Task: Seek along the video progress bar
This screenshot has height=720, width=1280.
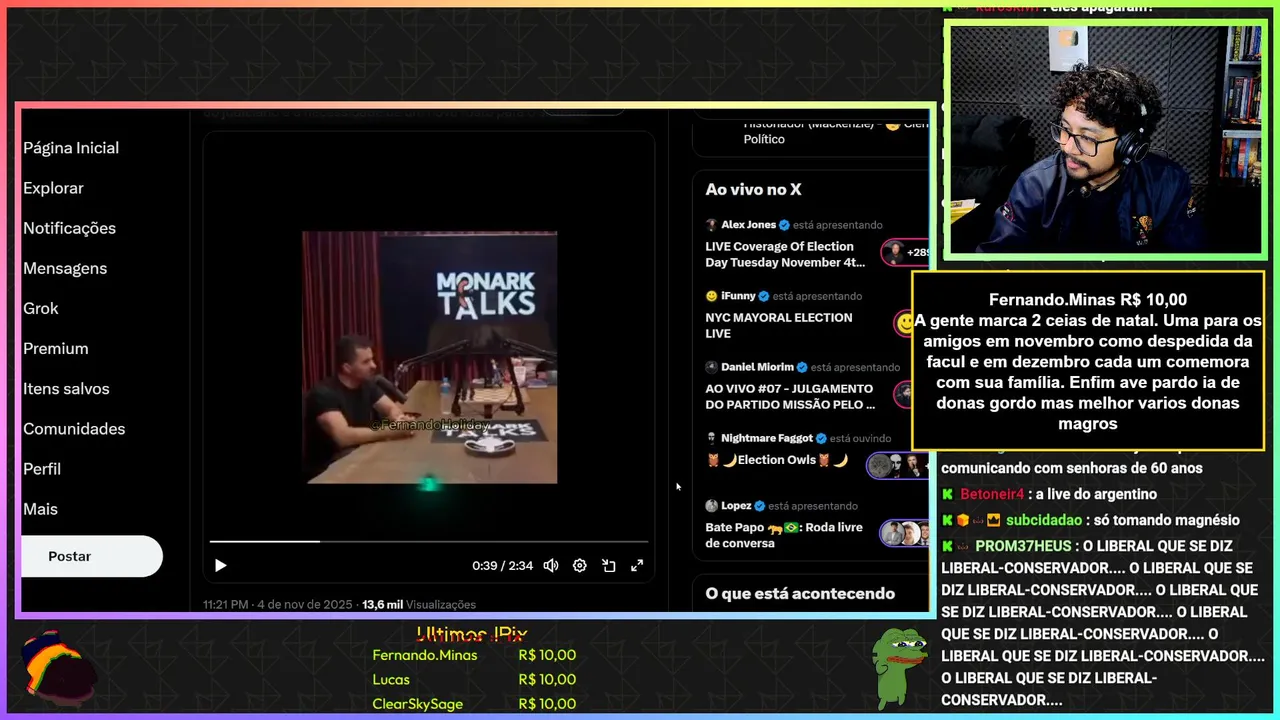Action: [x=429, y=542]
